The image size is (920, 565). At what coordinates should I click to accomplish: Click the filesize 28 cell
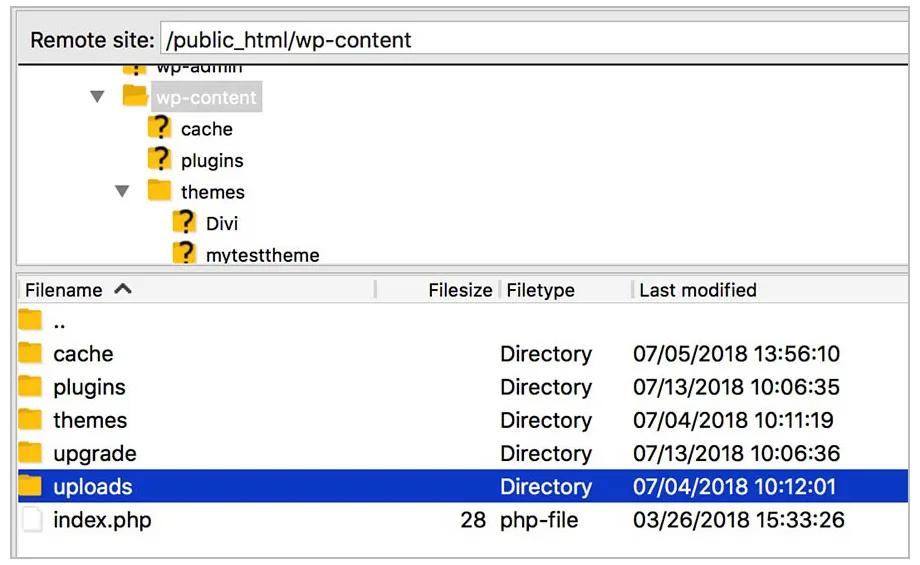(x=473, y=520)
